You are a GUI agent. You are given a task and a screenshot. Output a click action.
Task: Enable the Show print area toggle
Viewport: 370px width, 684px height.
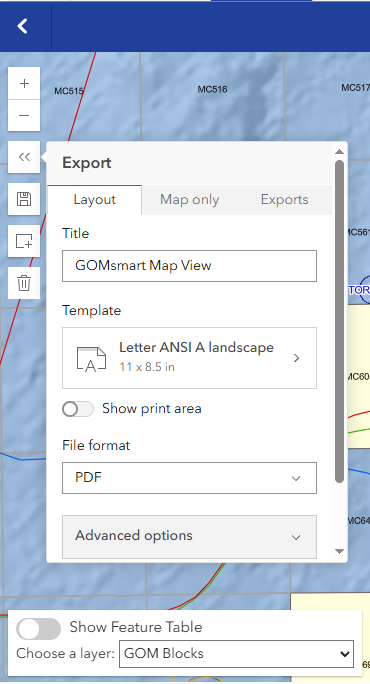coord(78,409)
